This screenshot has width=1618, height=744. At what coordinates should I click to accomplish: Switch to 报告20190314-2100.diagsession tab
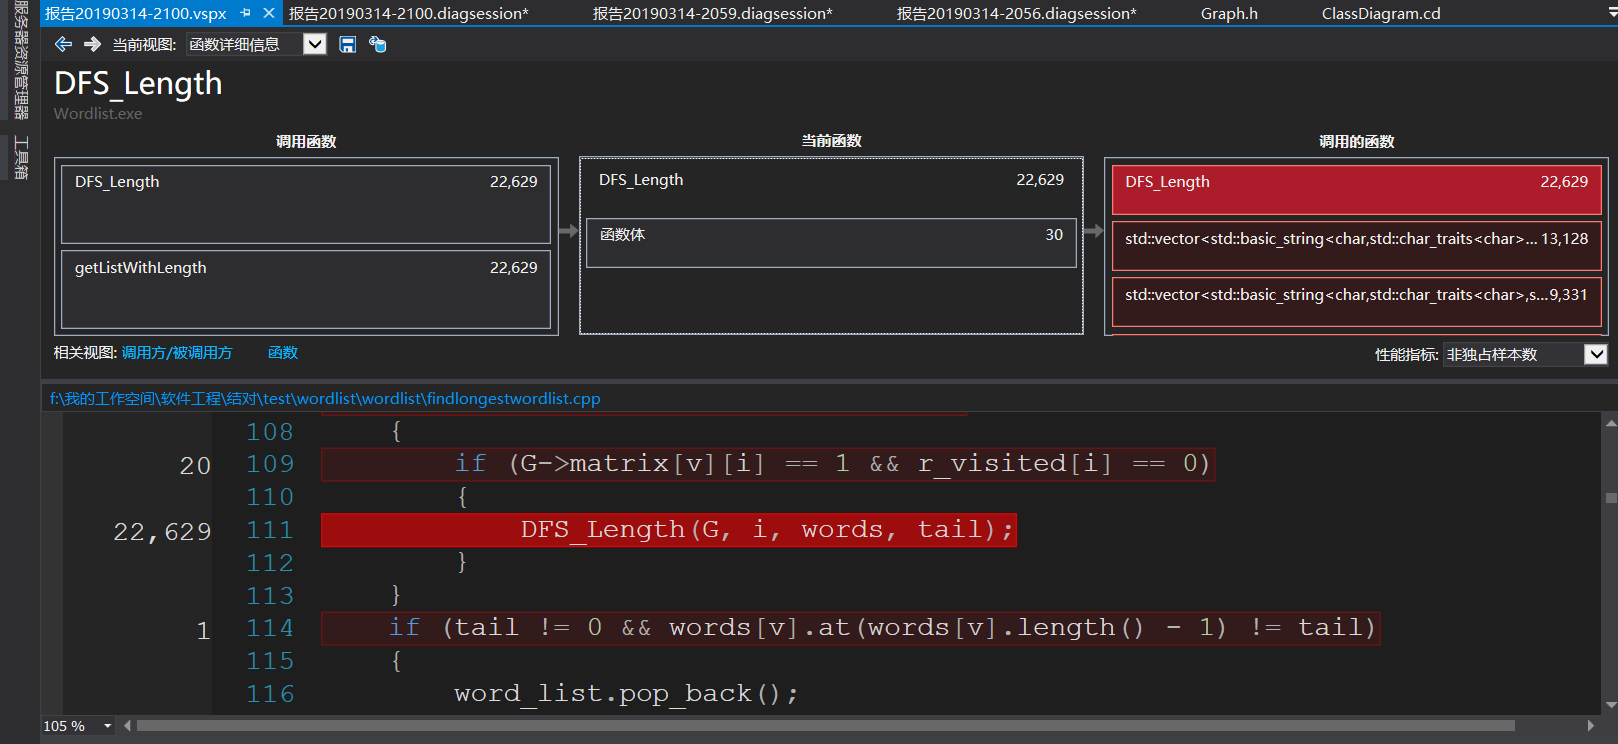click(x=409, y=13)
